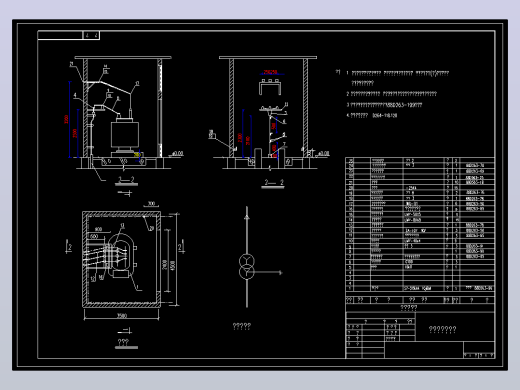Click the direction arrow symbol below the plan view
This screenshot has width=520, height=390.
click(125, 331)
